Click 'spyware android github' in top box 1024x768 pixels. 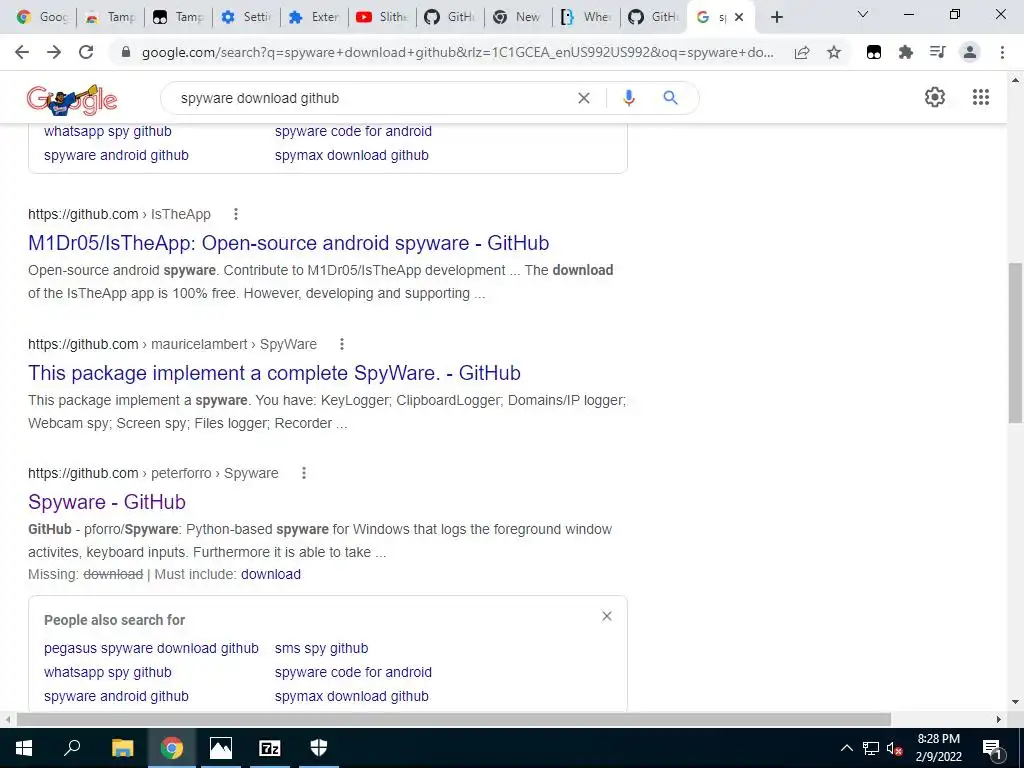116,155
